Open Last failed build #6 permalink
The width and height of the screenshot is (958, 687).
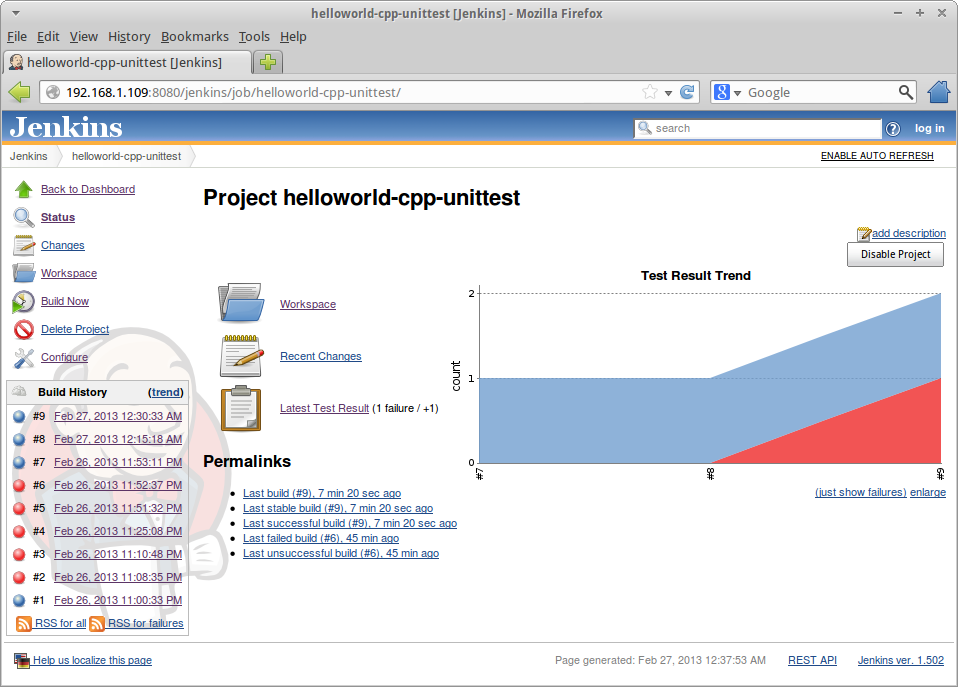coord(321,538)
